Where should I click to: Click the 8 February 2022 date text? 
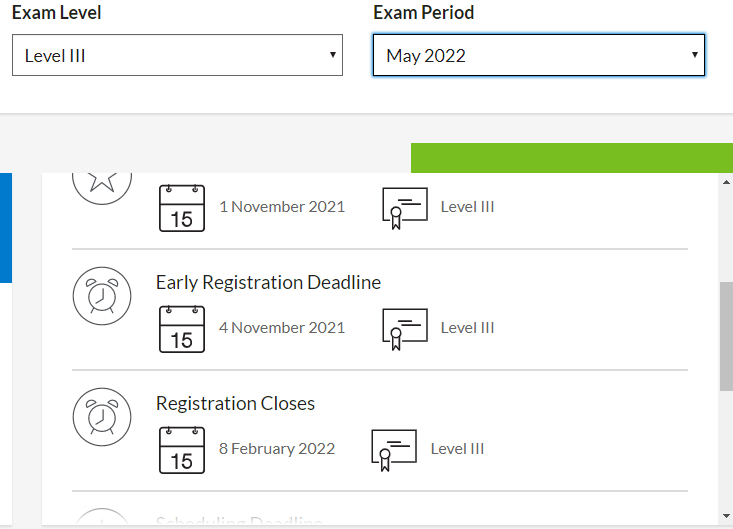[x=277, y=449]
